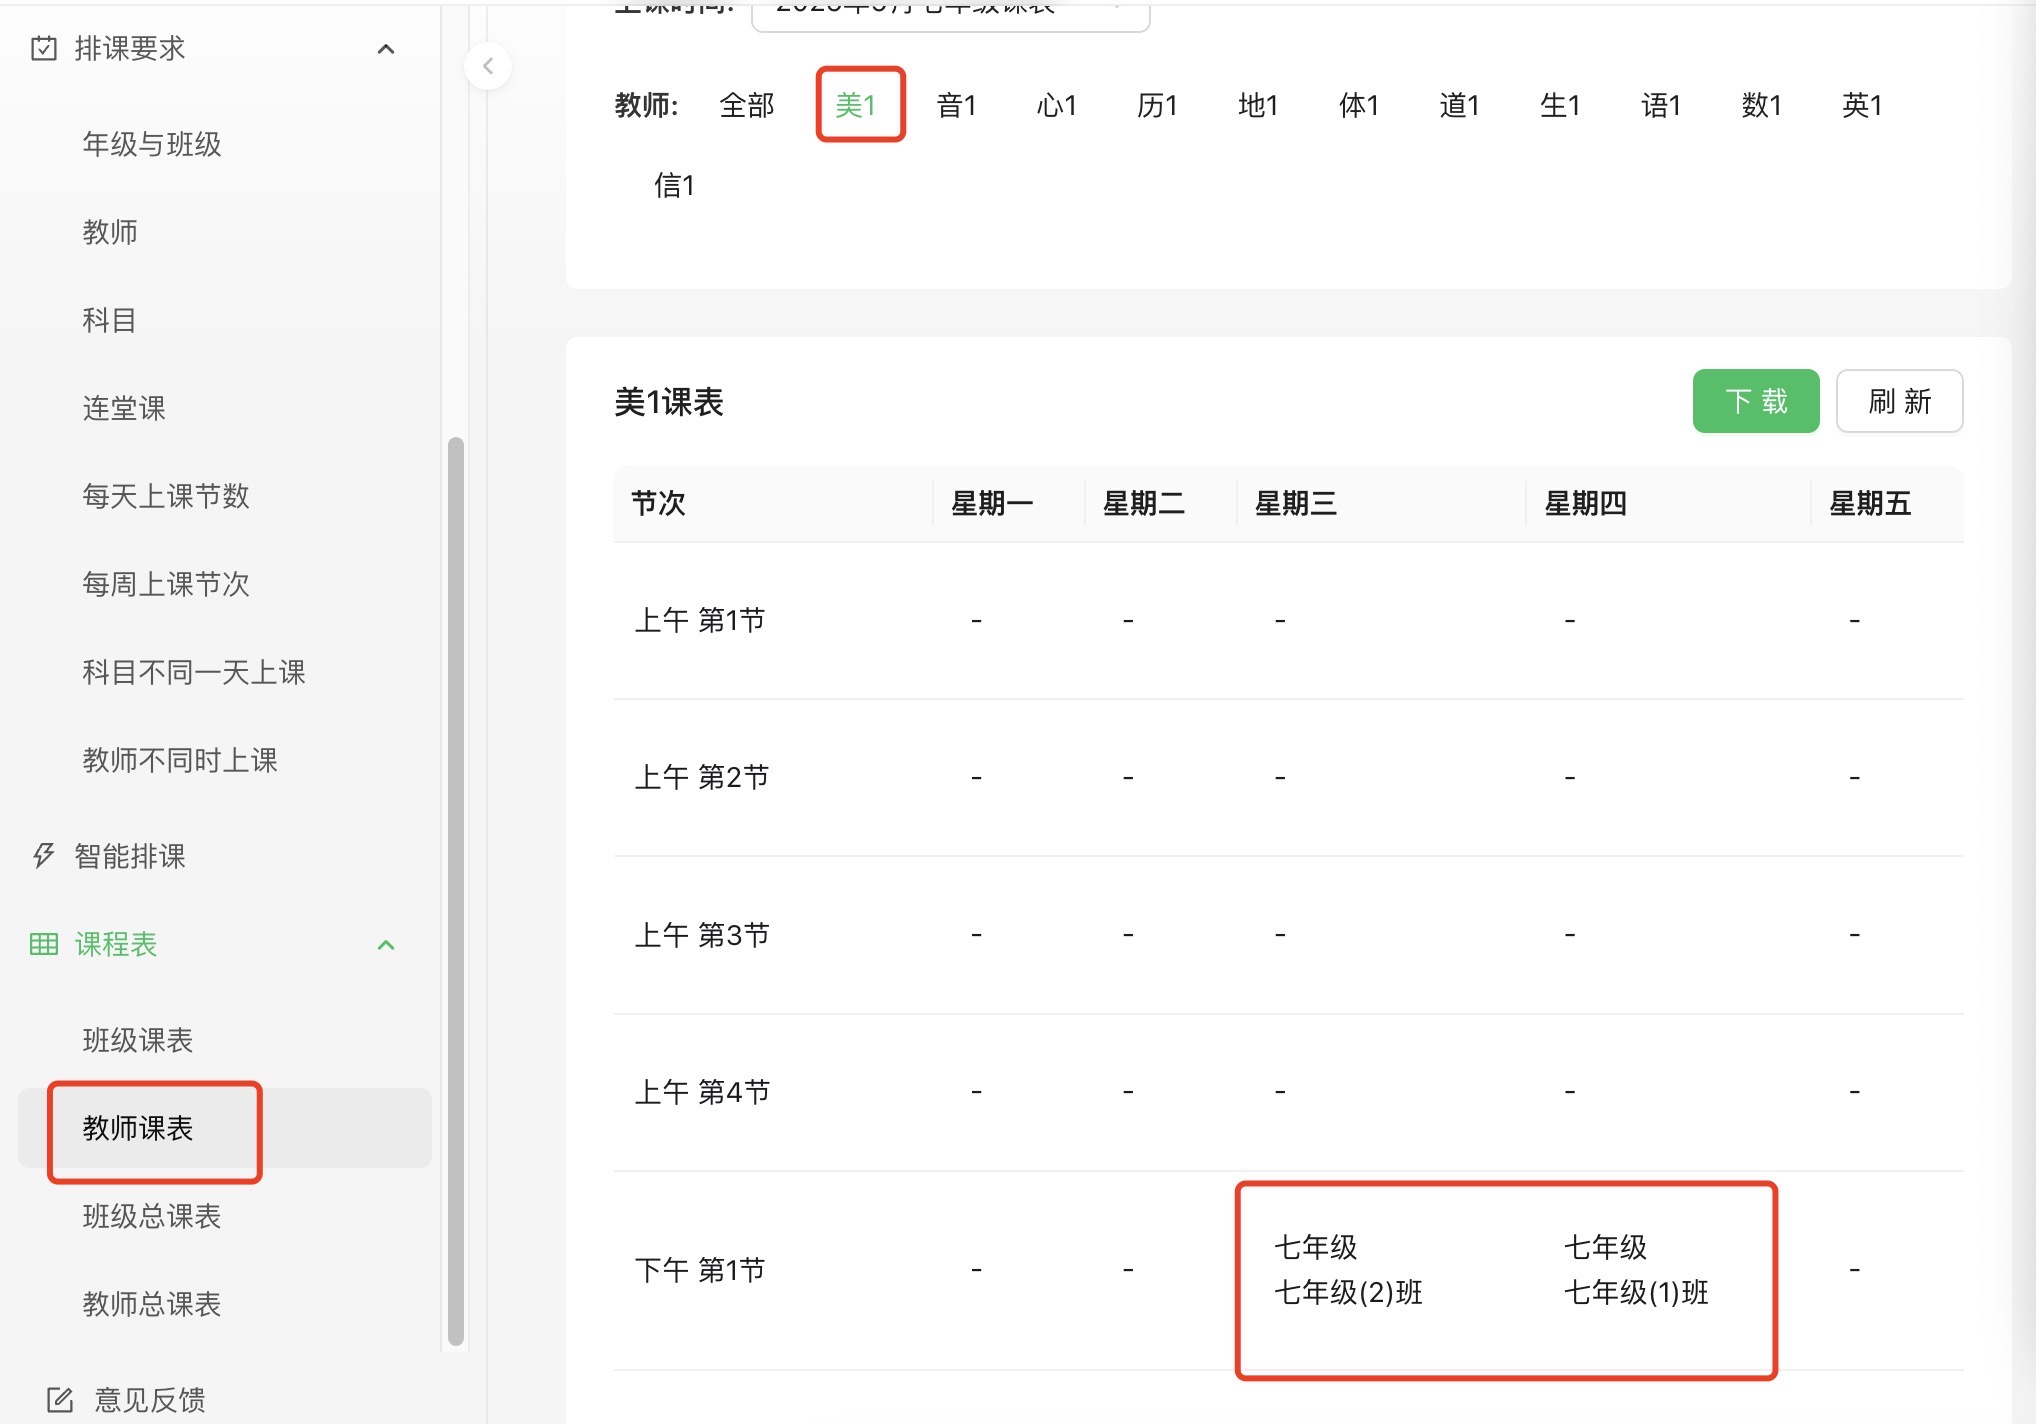
Task: Click the green 下载 button
Action: (1755, 401)
